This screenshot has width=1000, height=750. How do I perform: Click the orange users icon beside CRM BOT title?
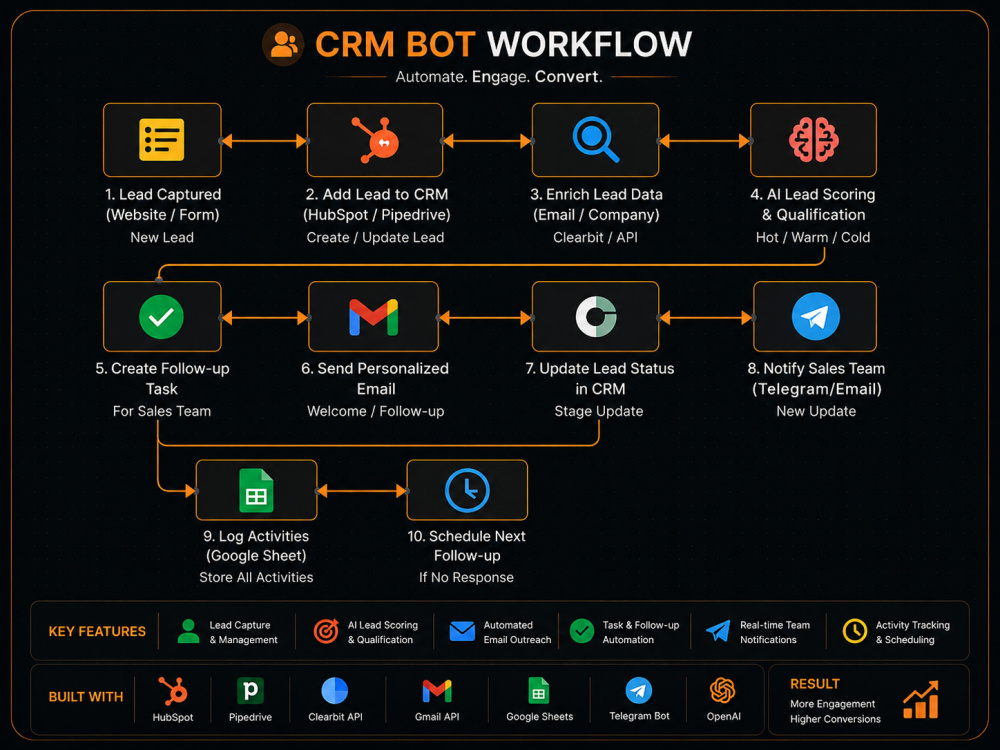click(283, 45)
